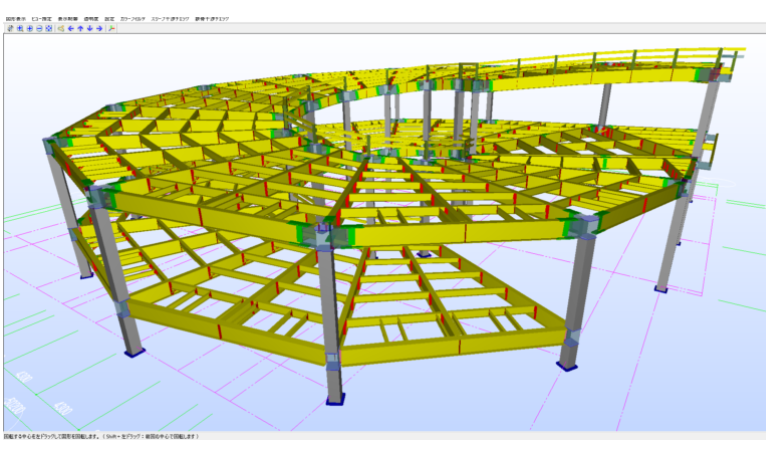Click the zoom in plus icon

(x=29, y=29)
